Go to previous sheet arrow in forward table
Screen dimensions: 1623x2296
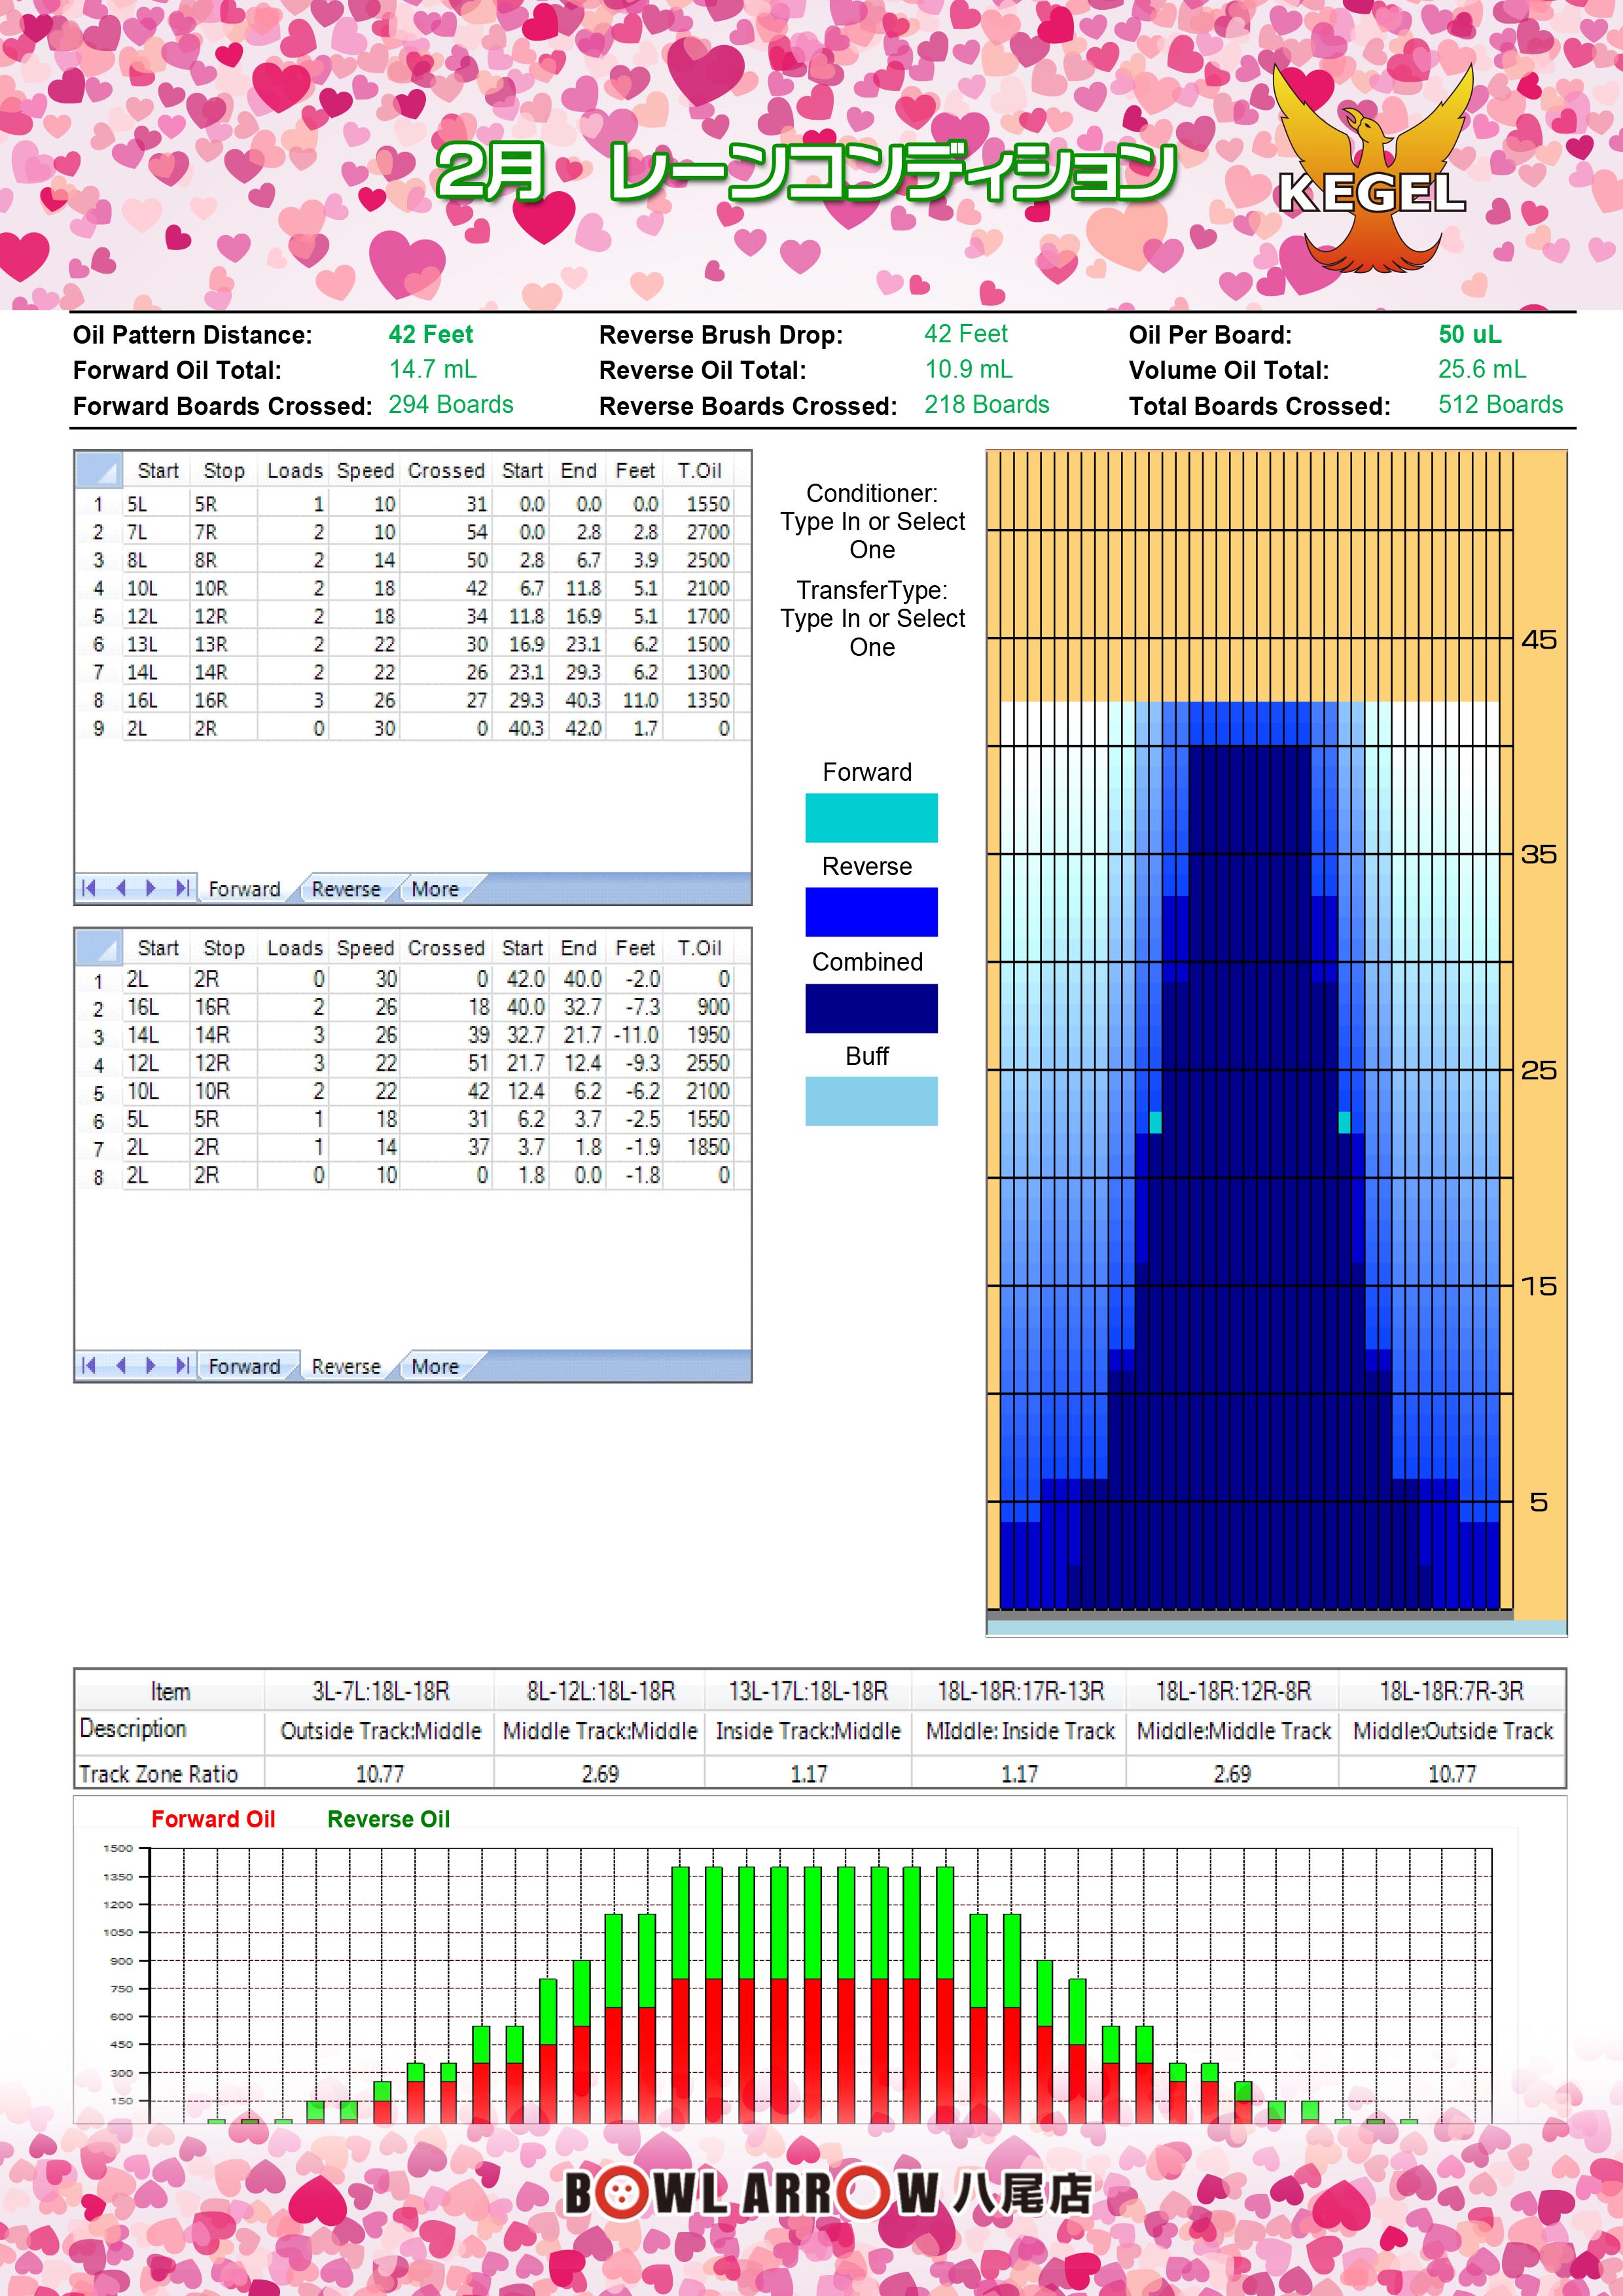120,888
